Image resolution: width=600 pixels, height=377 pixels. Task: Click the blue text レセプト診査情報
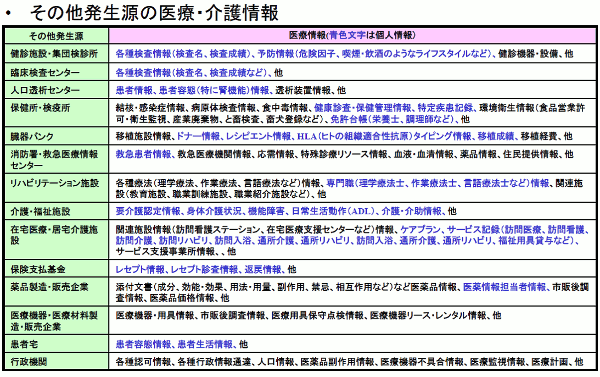204,269
